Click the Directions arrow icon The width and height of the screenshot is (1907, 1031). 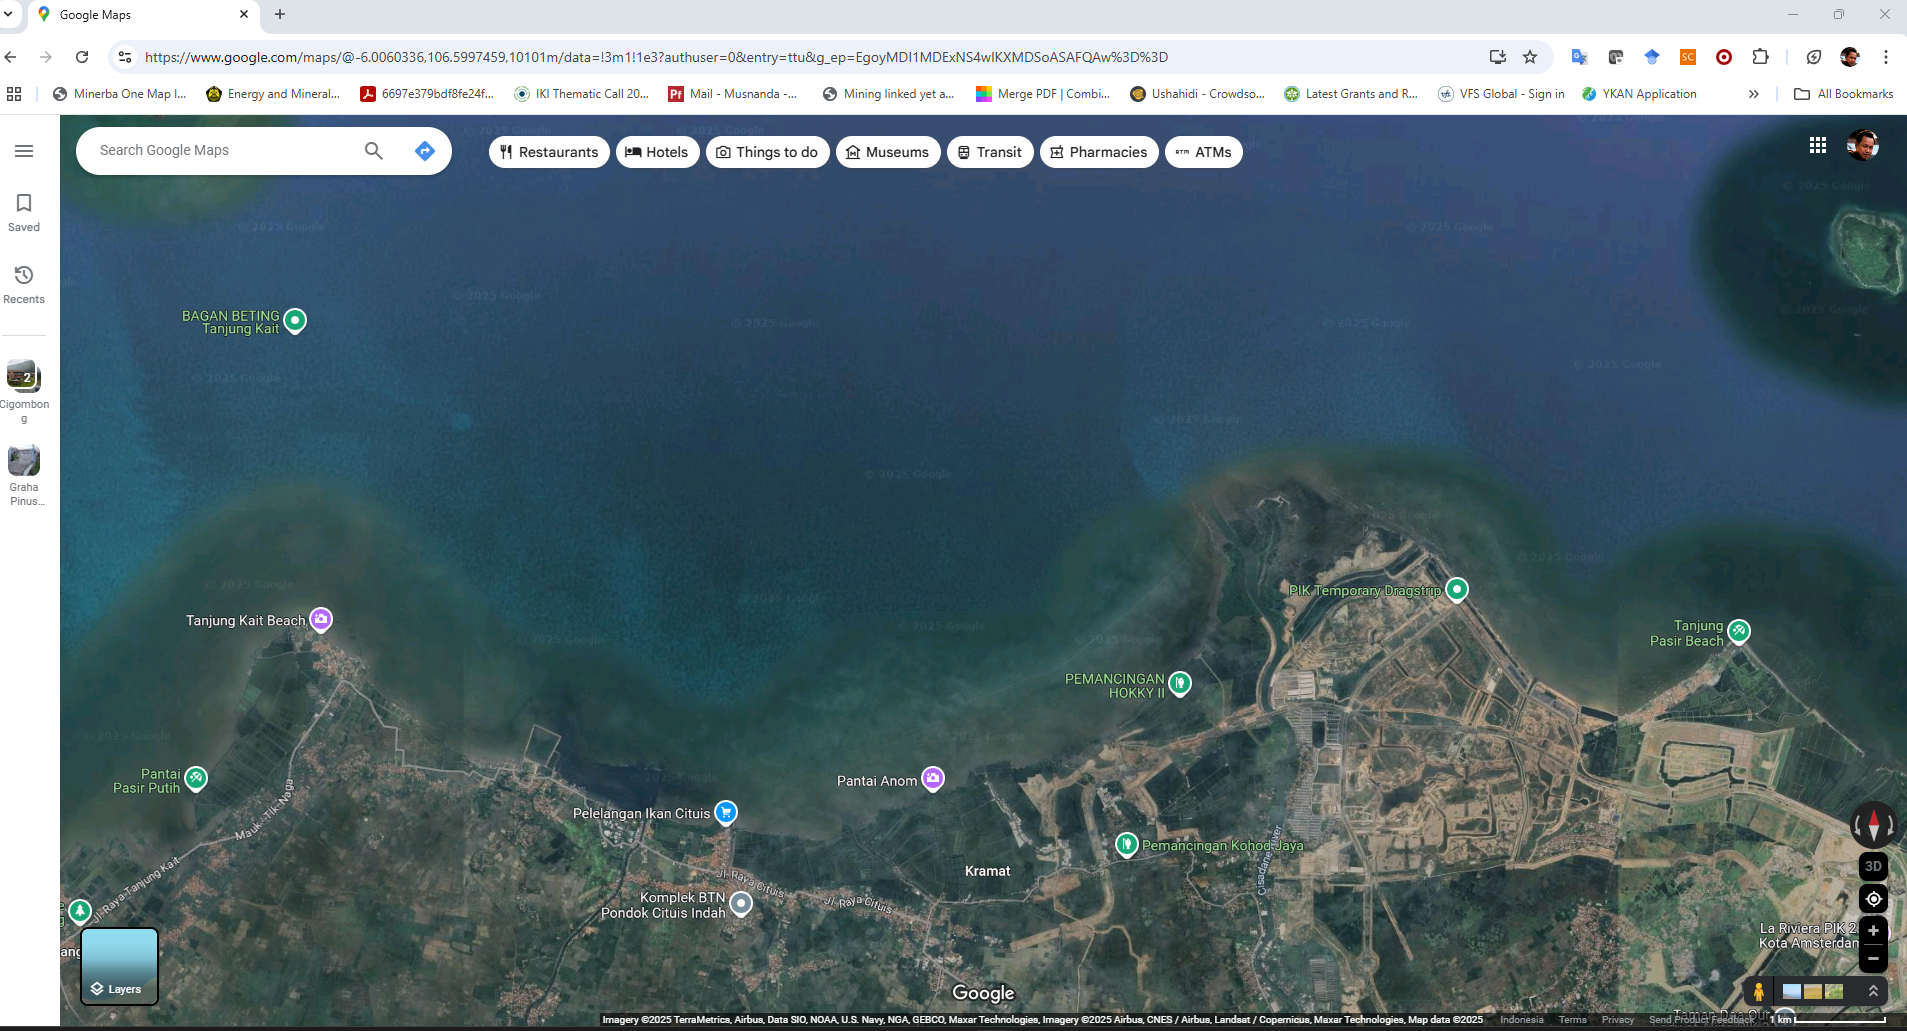(424, 151)
